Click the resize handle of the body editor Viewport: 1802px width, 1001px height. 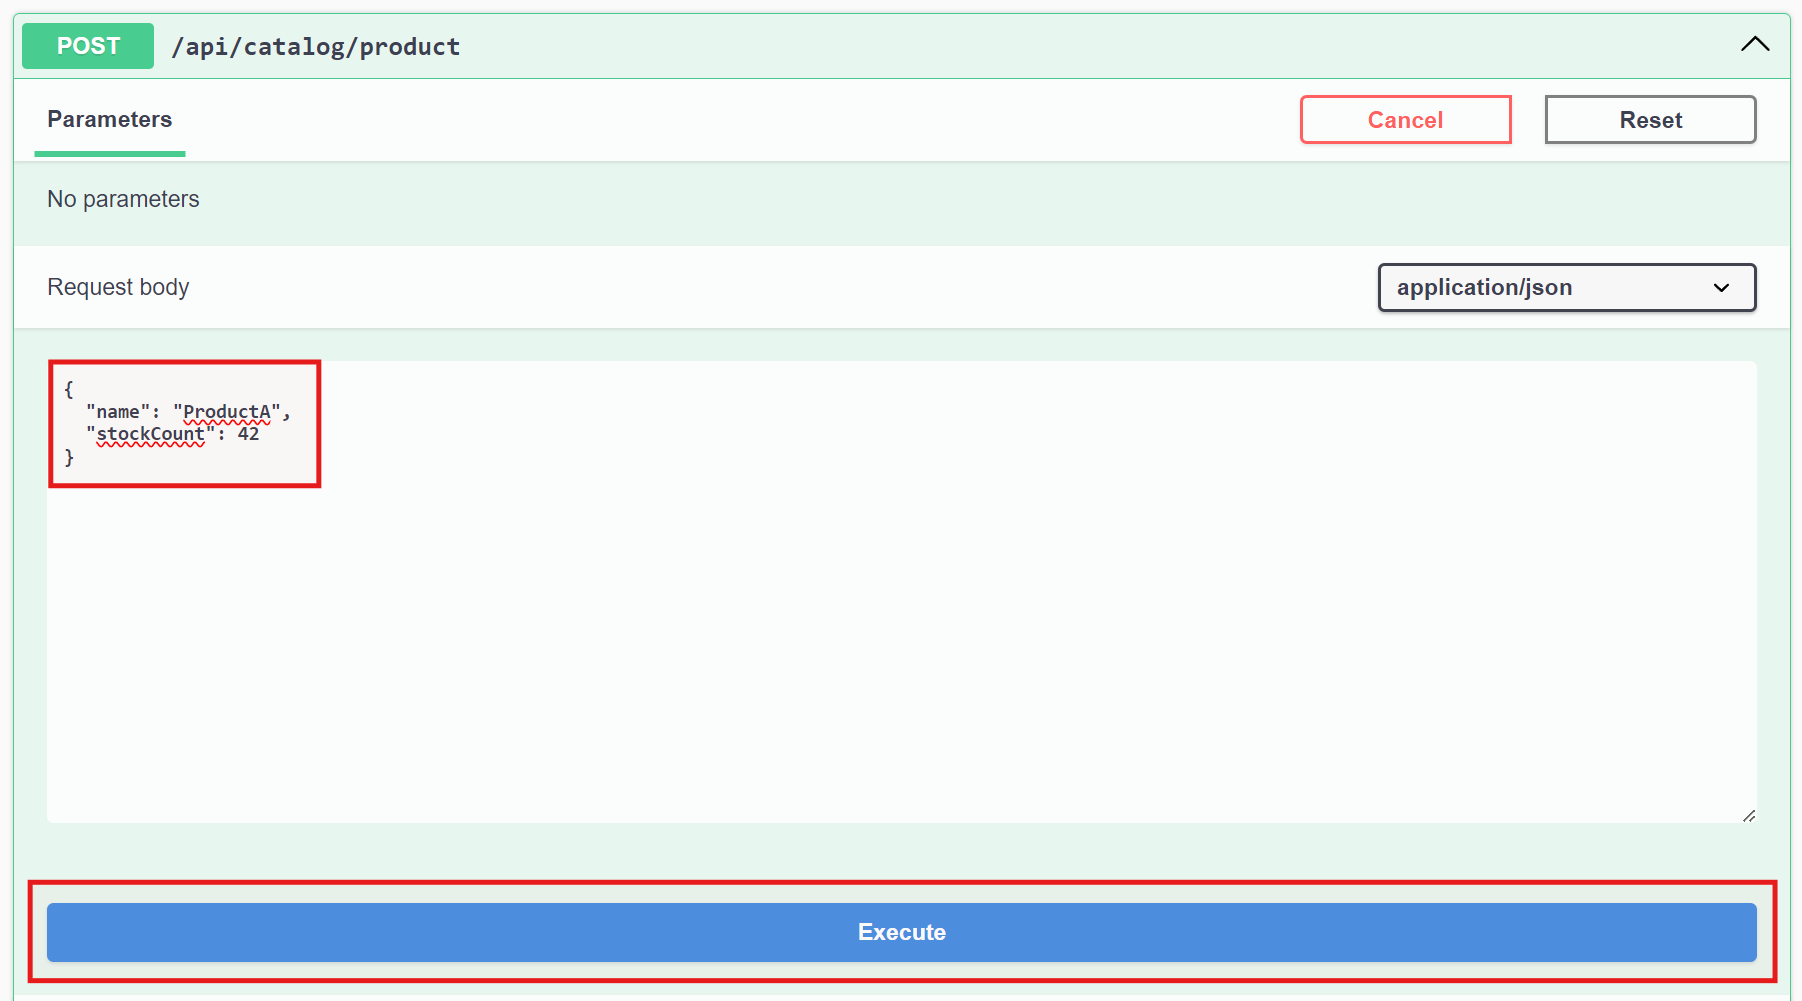(x=1749, y=814)
